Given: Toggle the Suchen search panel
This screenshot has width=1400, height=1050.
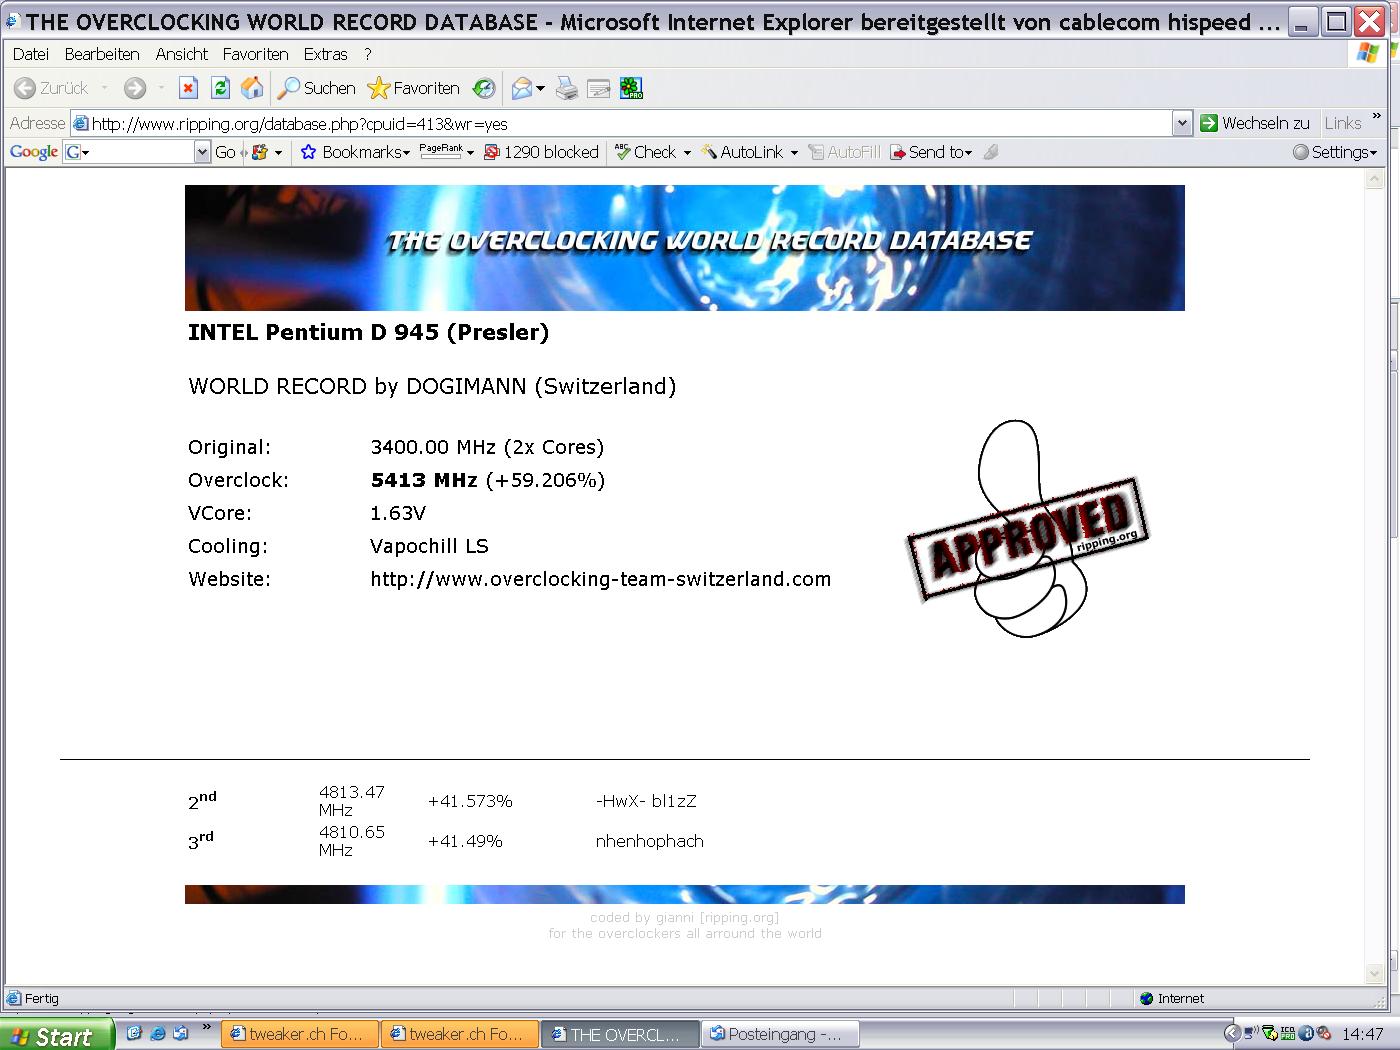Looking at the screenshot, I should click(x=317, y=89).
